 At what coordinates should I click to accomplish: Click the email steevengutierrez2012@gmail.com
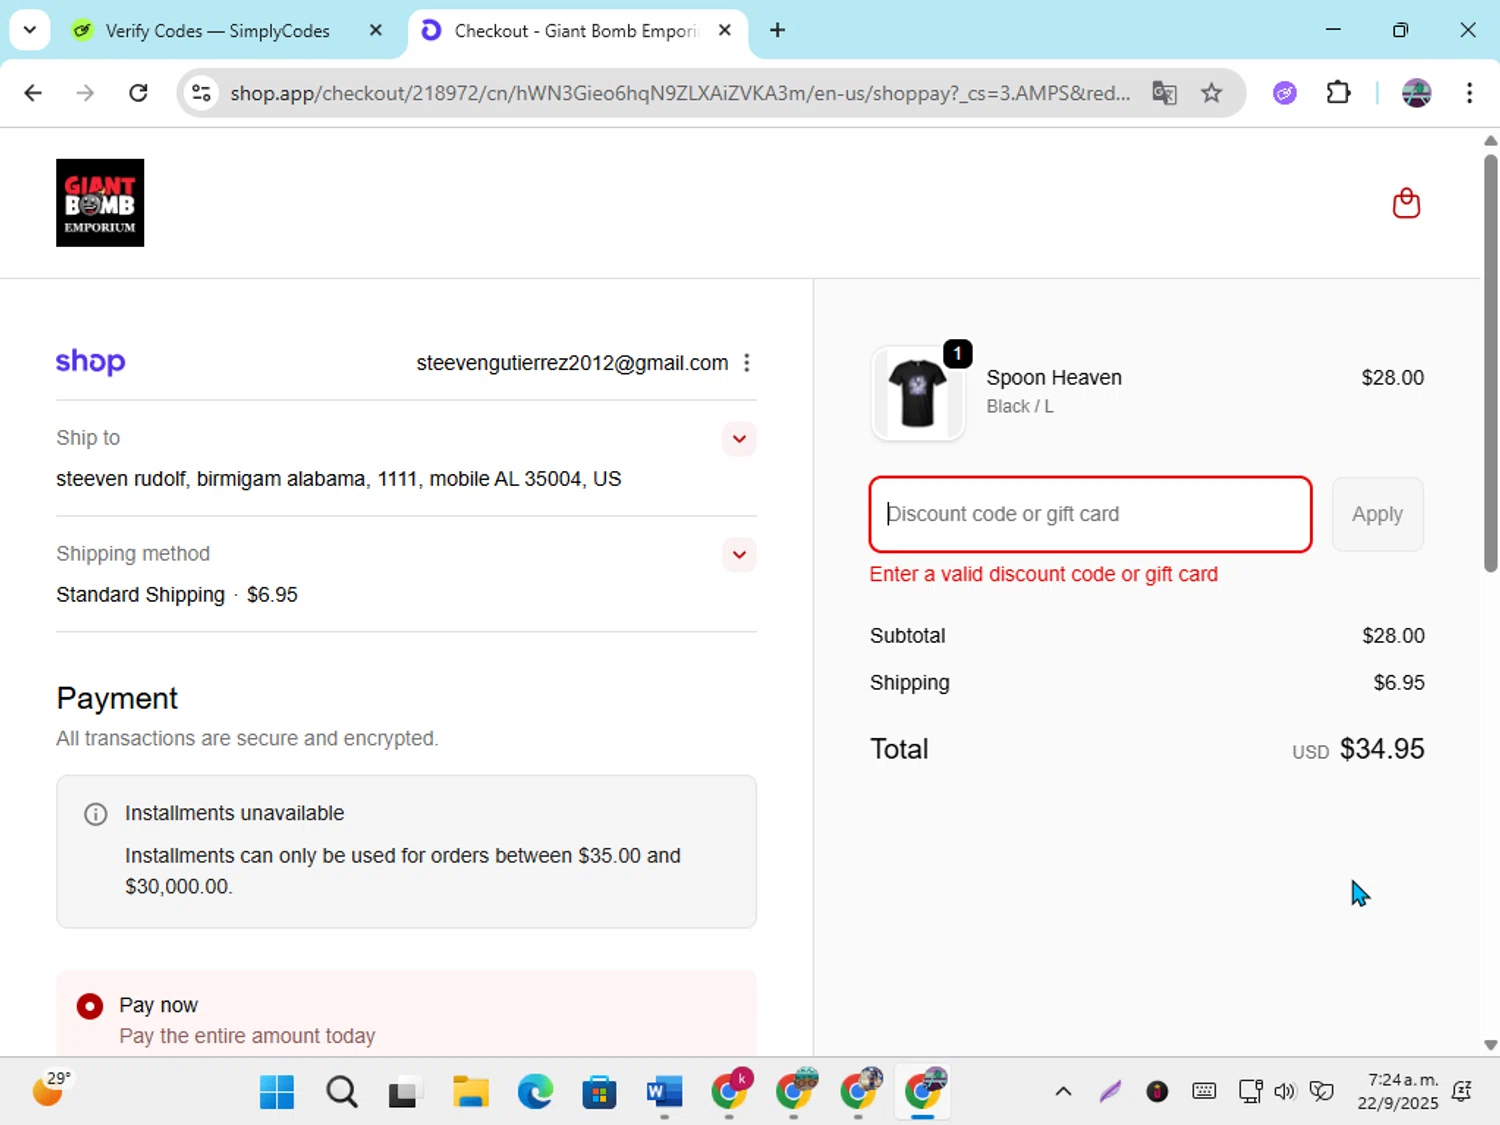coord(572,363)
